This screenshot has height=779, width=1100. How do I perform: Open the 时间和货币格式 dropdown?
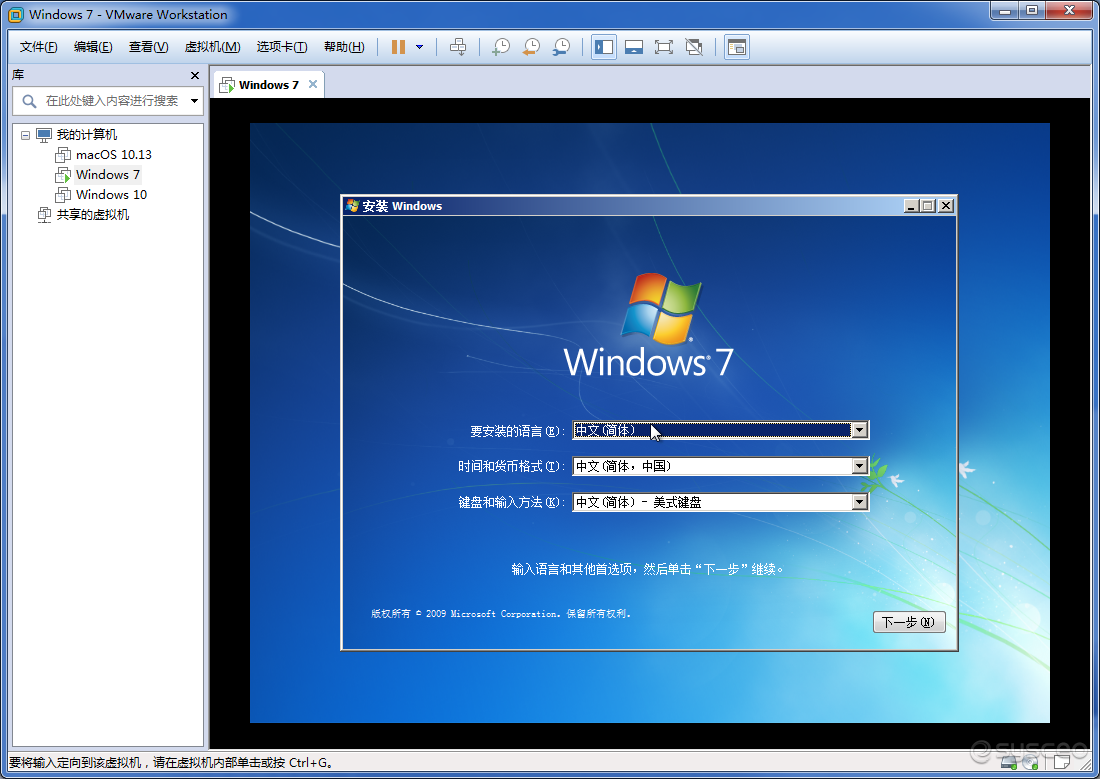(859, 466)
